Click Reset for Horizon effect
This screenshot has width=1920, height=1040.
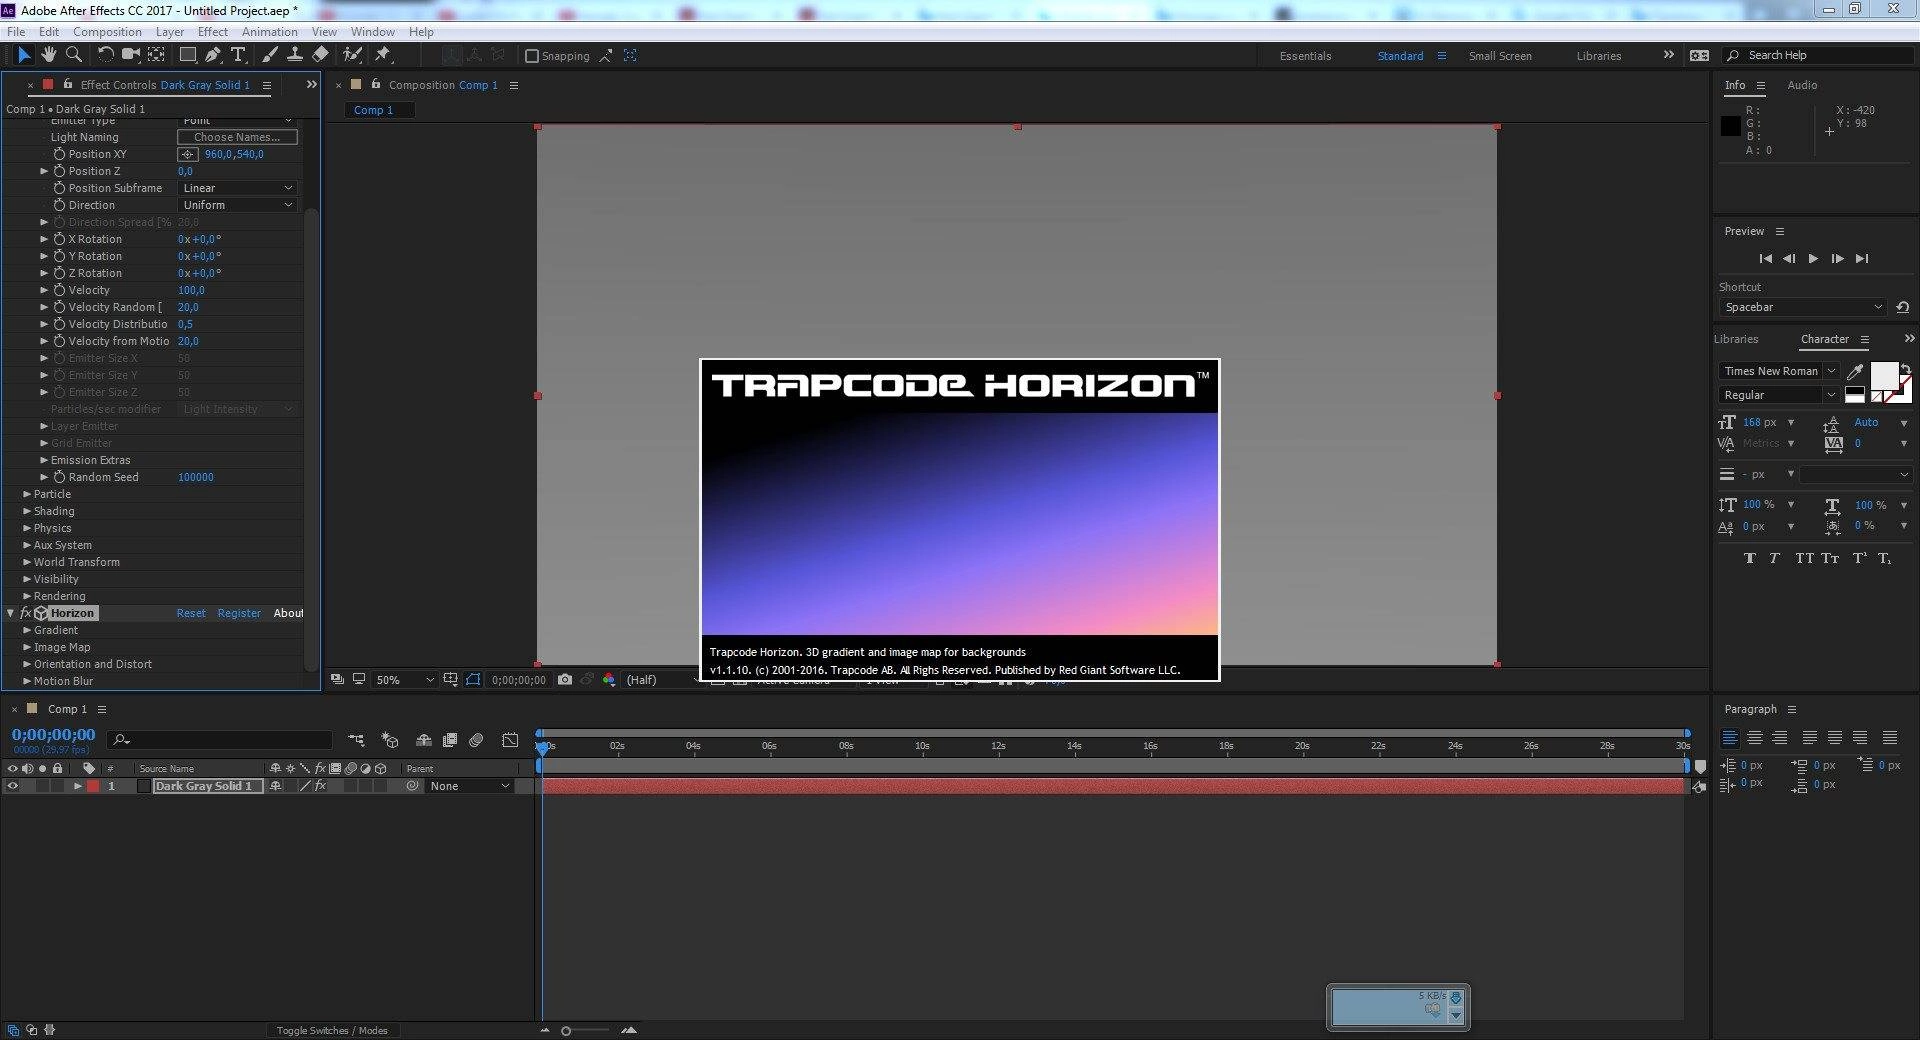click(x=191, y=613)
